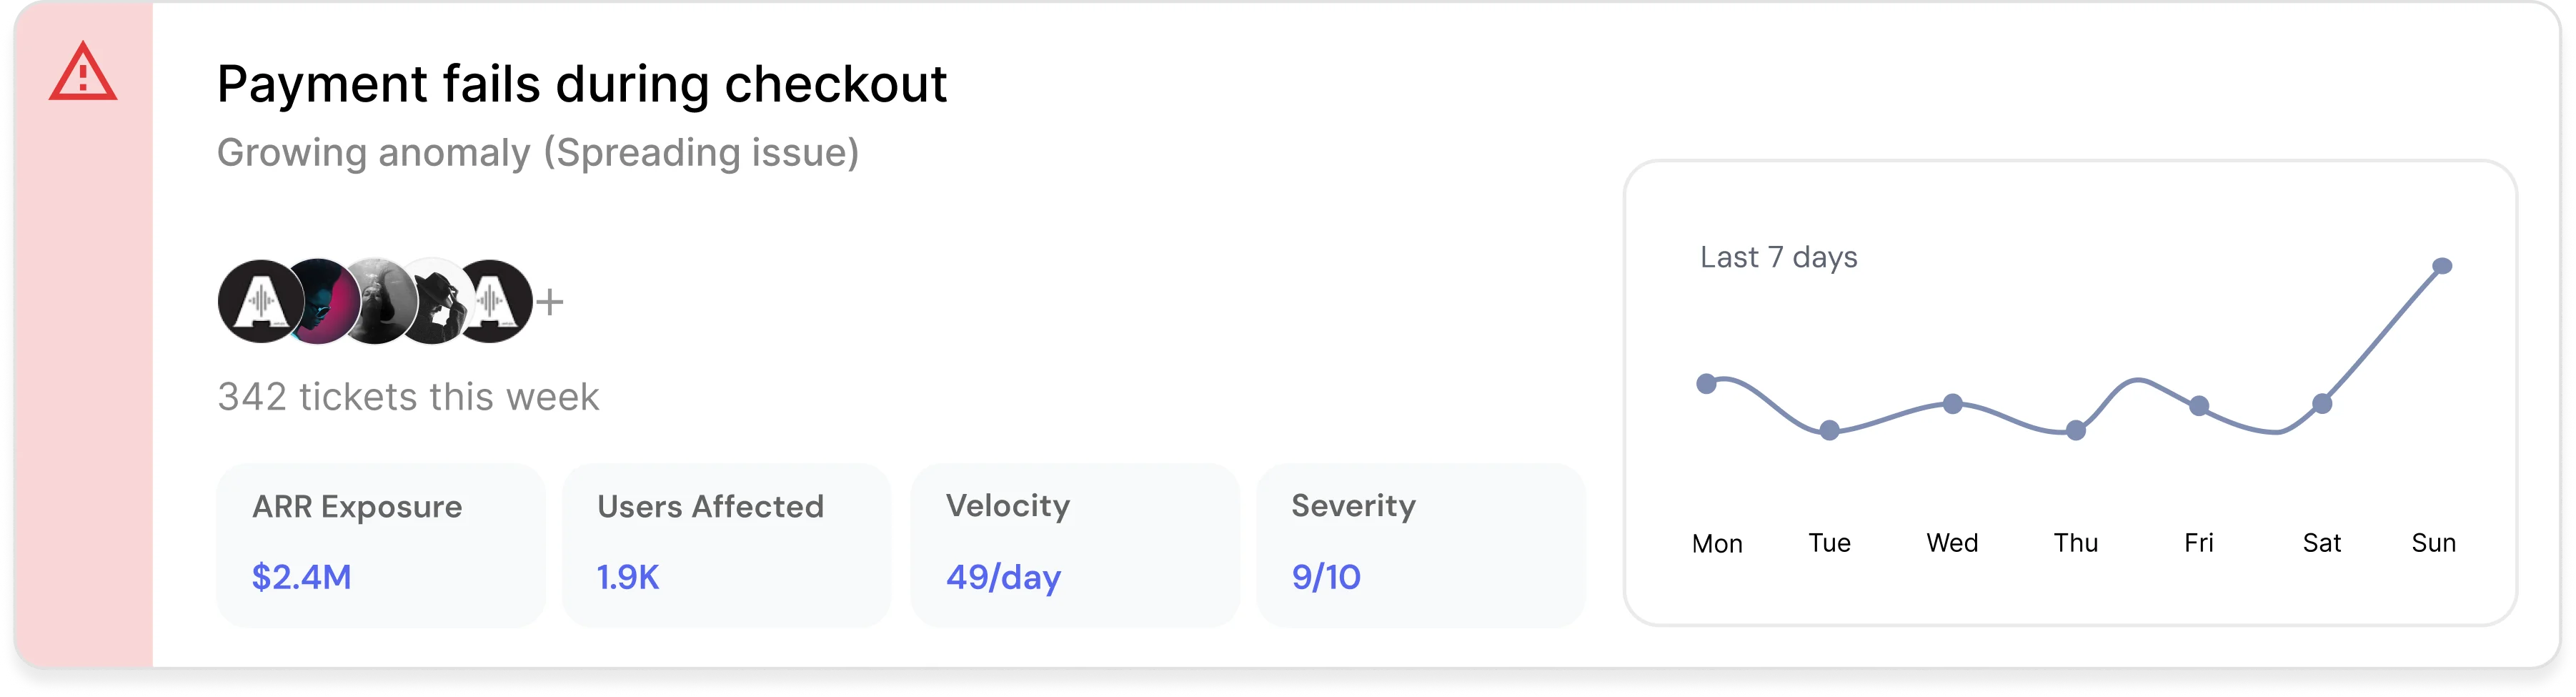This screenshot has width=2576, height=697.
Task: Open the Users Affected 1.9K card
Action: click(x=726, y=545)
